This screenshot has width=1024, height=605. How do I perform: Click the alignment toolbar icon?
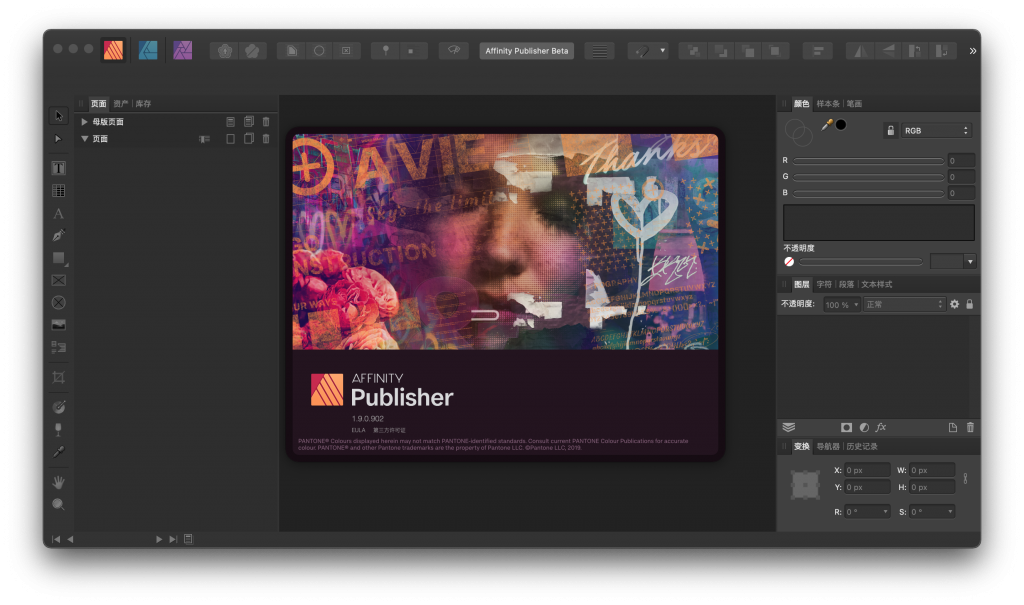click(x=818, y=51)
